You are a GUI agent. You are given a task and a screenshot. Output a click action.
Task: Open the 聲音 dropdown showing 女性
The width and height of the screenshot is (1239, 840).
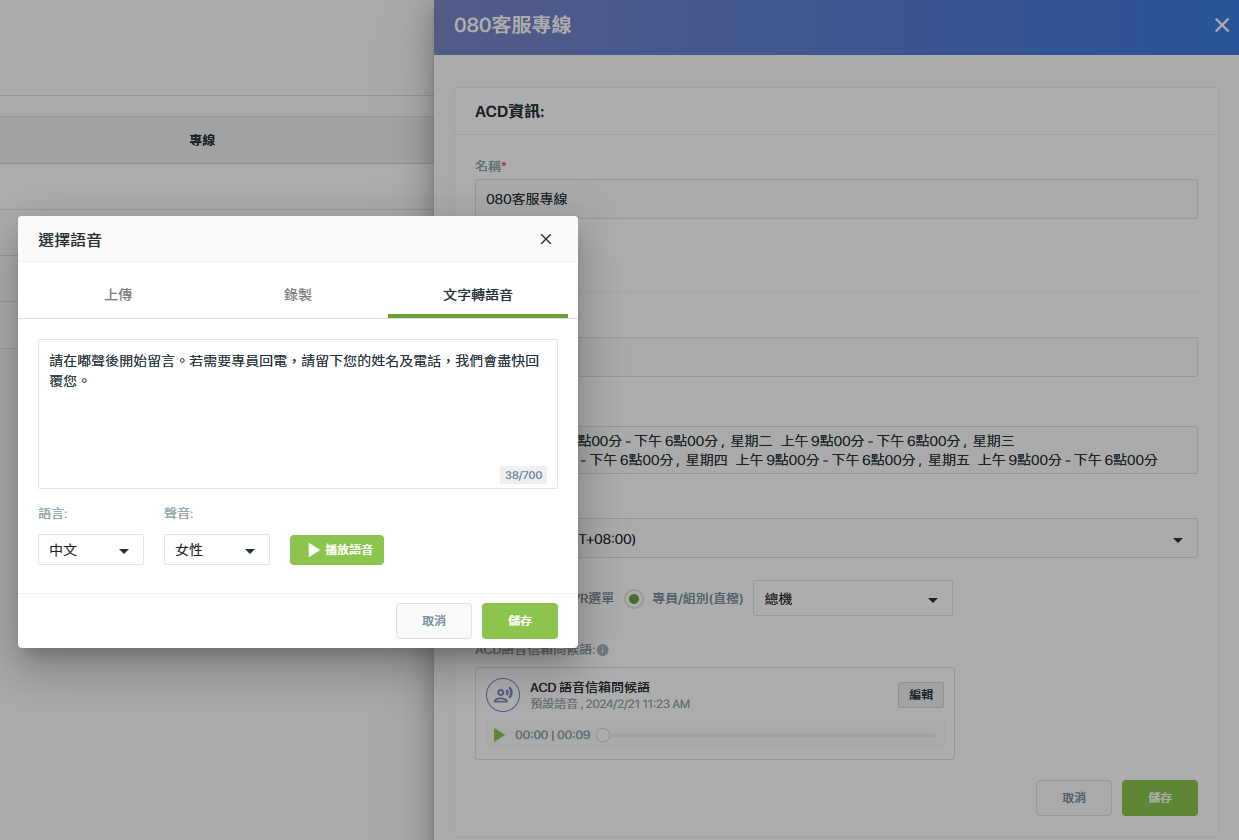217,550
